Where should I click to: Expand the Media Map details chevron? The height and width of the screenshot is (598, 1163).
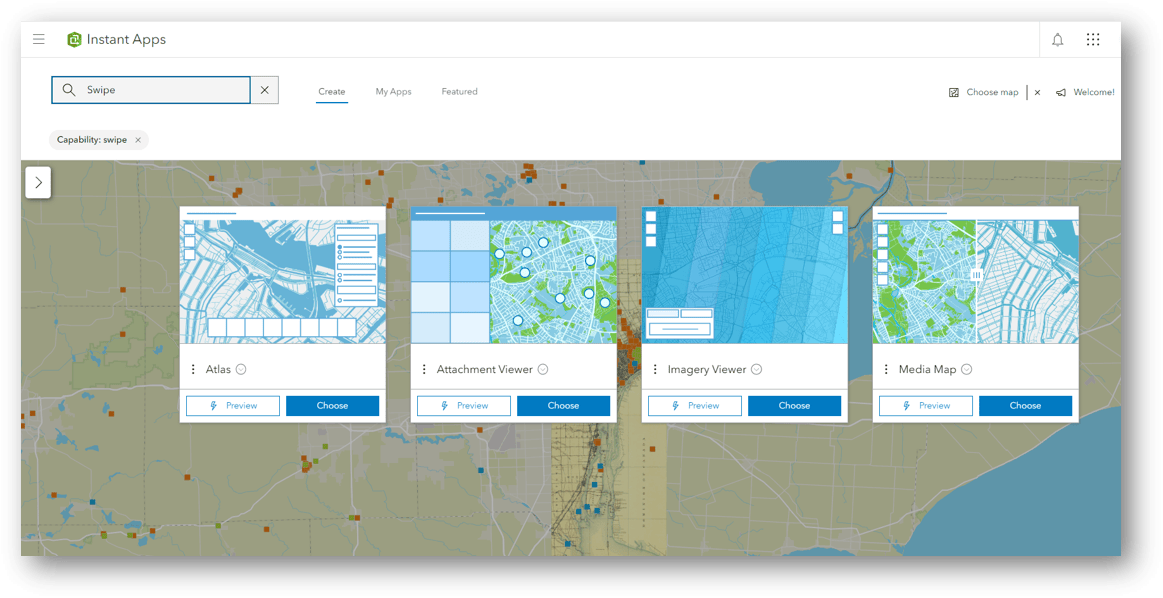(966, 369)
